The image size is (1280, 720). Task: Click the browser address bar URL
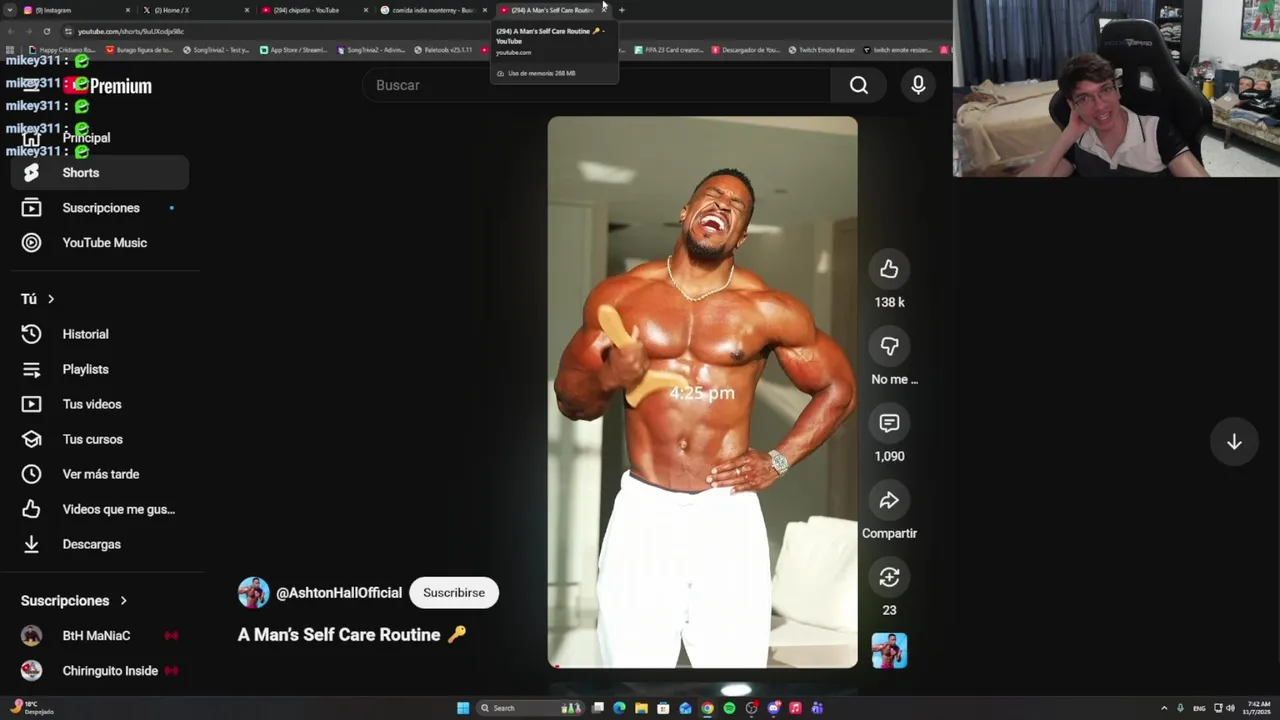point(131,31)
